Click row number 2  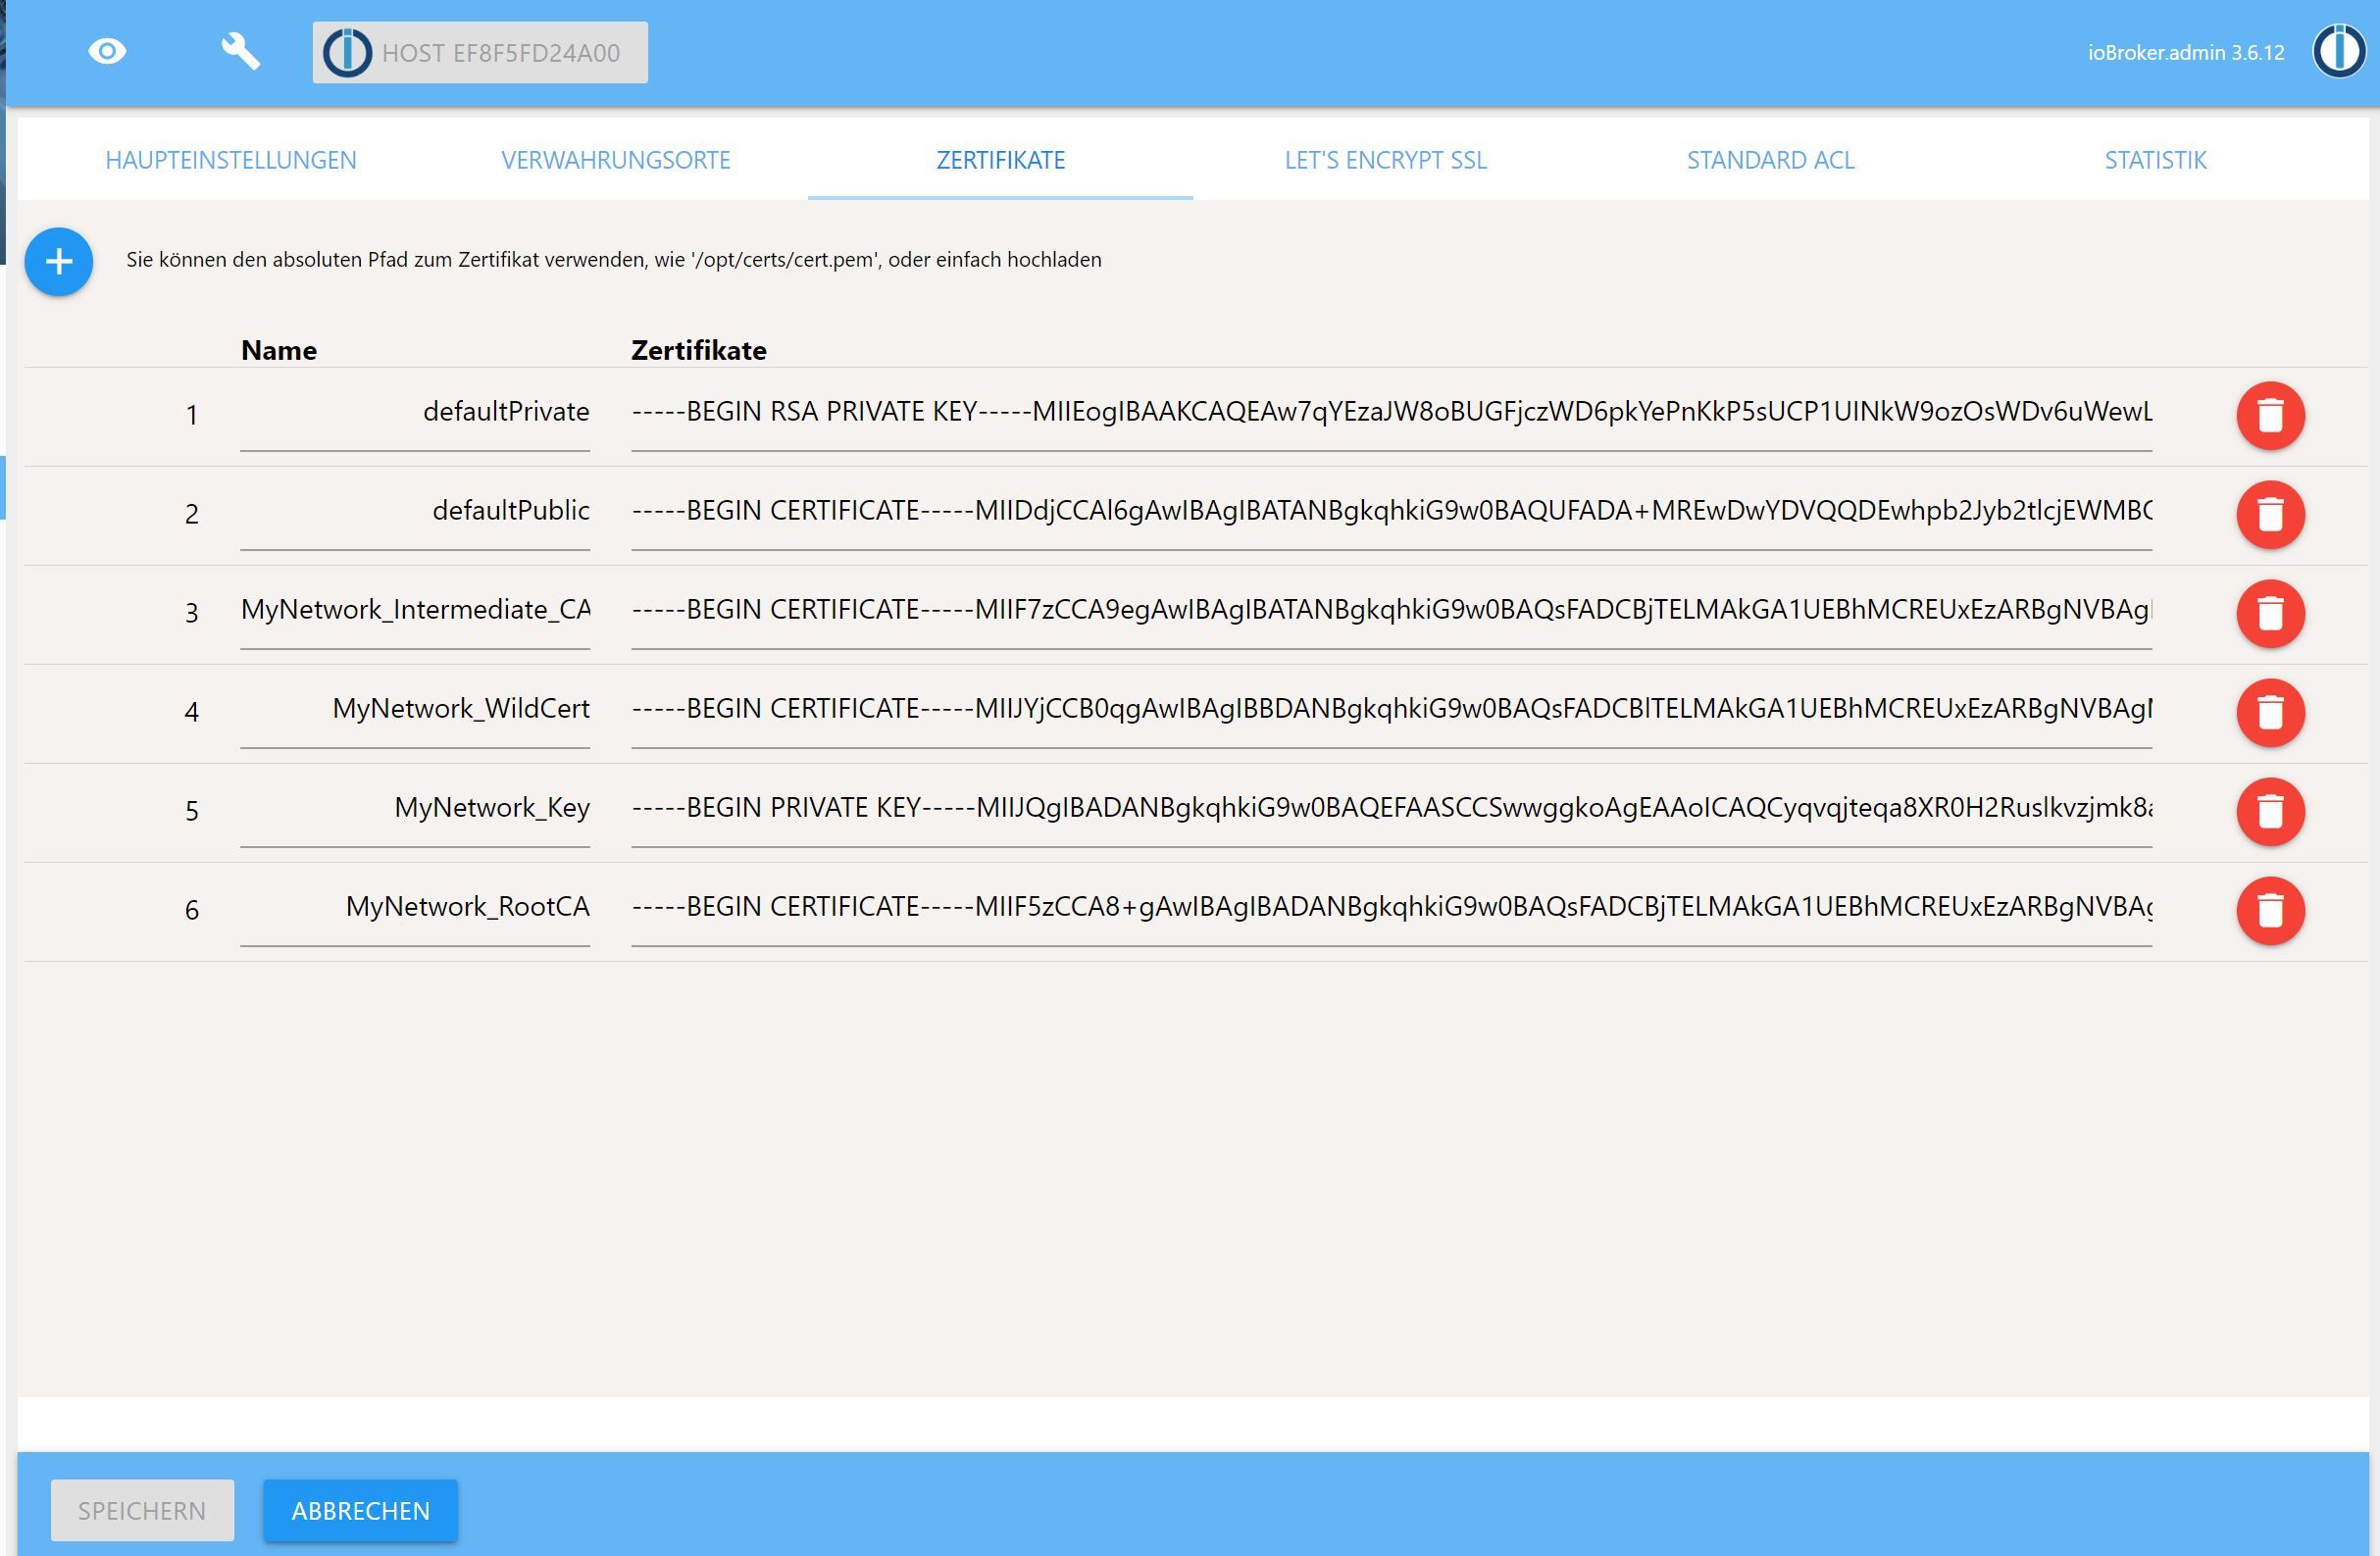point(192,513)
